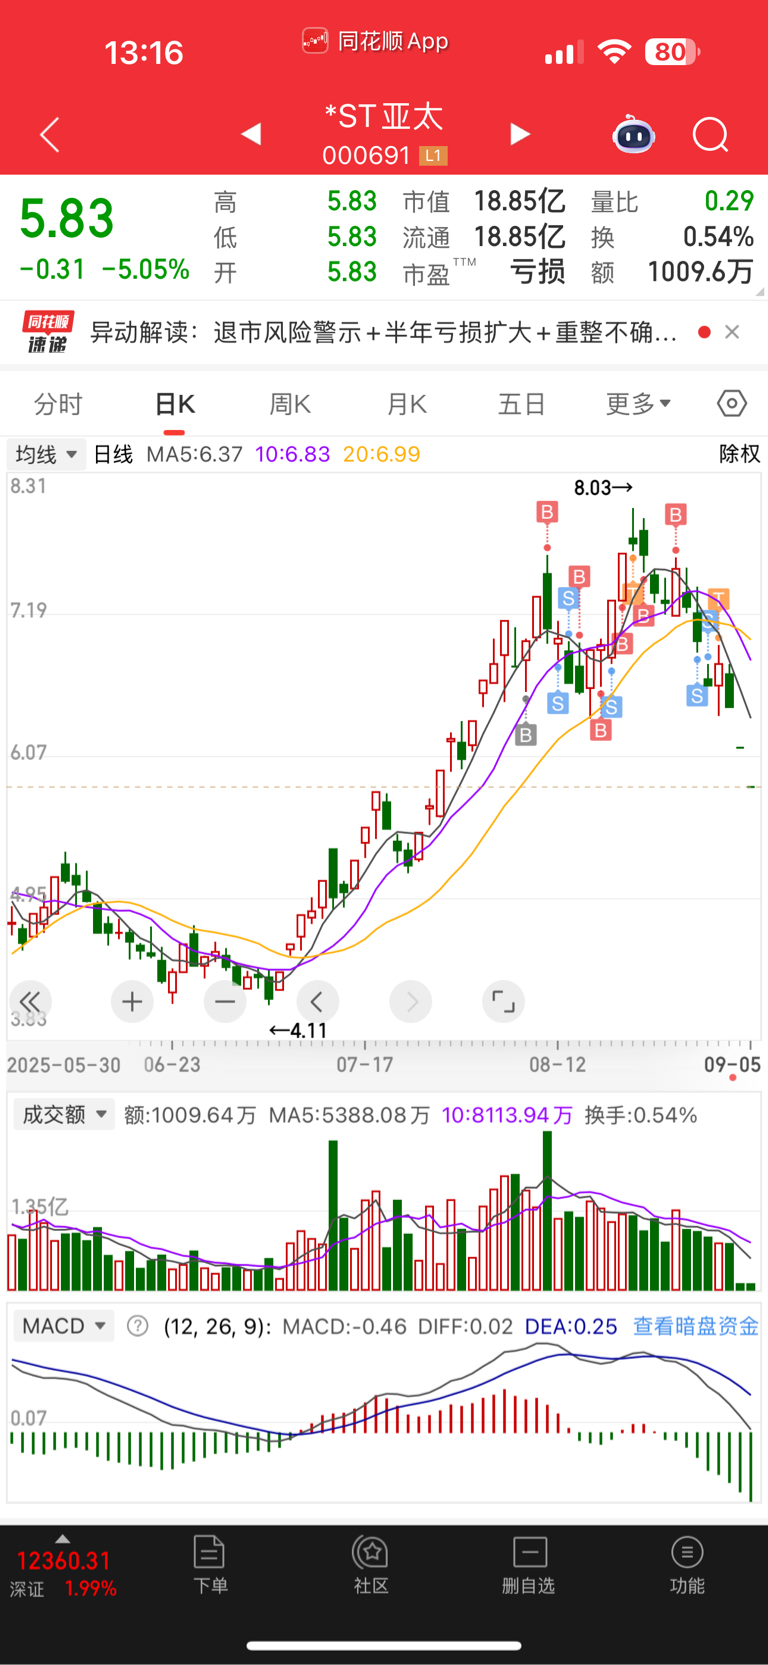The image size is (768, 1665).
Task: Pan chart right with chevron button
Action: point(411,1001)
